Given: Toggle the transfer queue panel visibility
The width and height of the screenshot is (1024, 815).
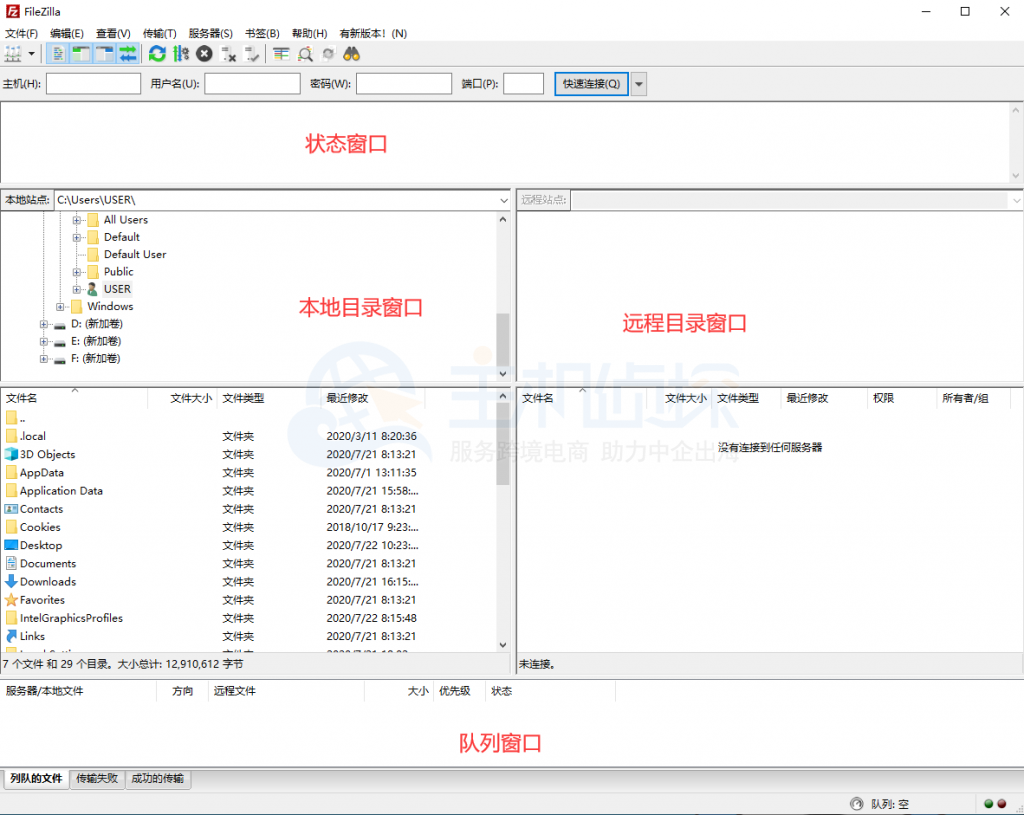Looking at the screenshot, I should pos(126,53).
